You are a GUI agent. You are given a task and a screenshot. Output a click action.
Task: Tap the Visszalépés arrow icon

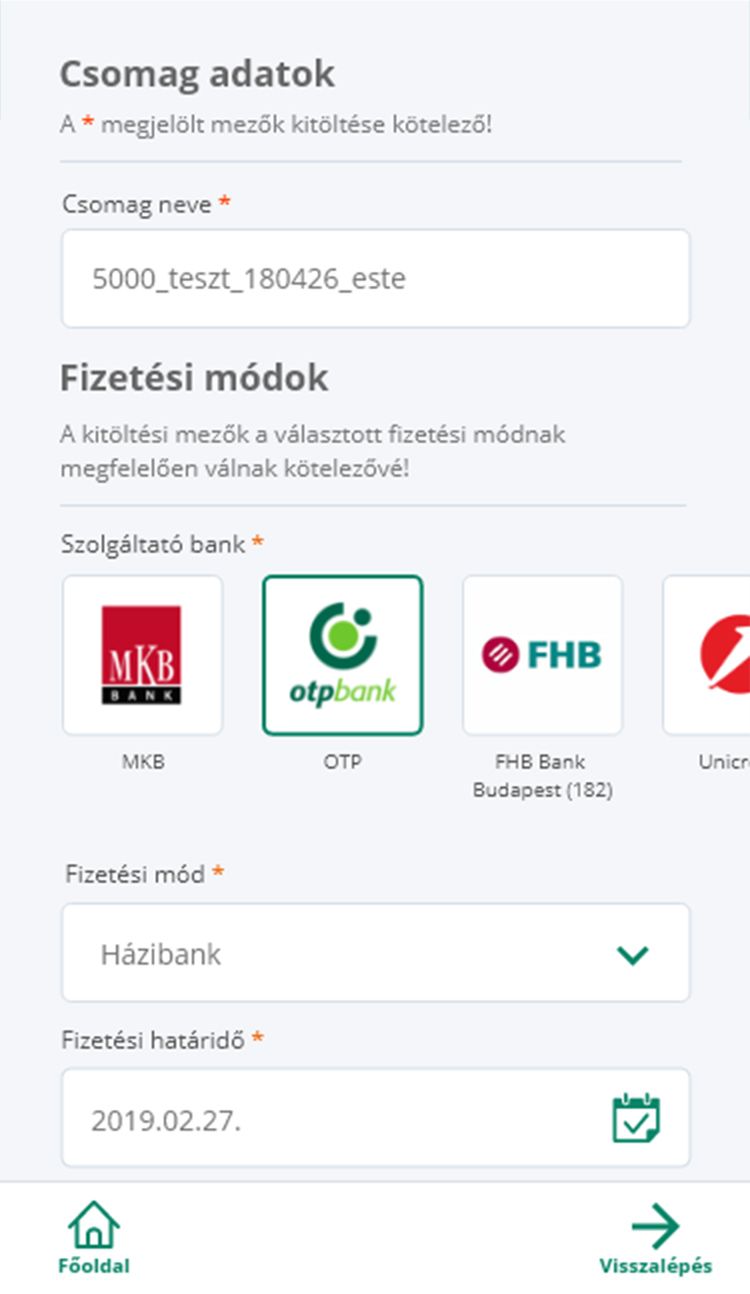point(655,1226)
